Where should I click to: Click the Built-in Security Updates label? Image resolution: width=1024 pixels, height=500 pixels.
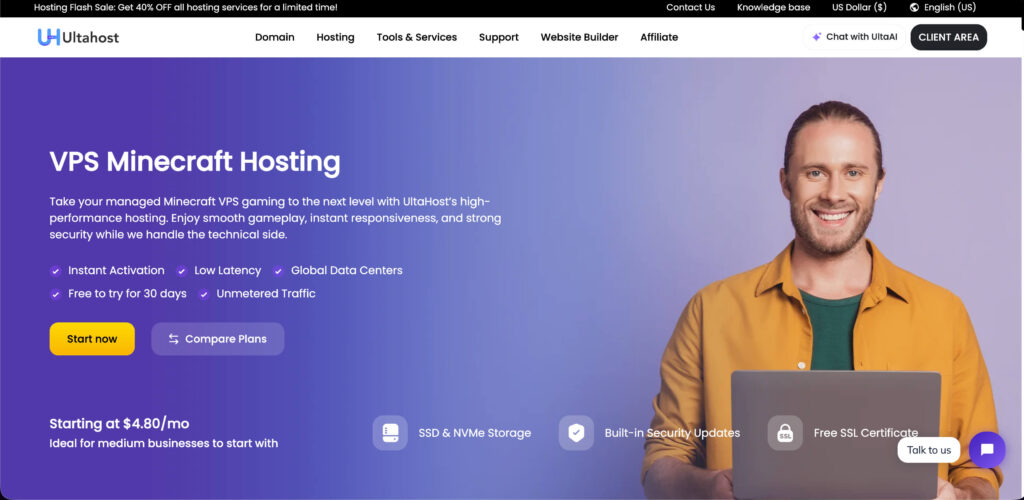672,433
